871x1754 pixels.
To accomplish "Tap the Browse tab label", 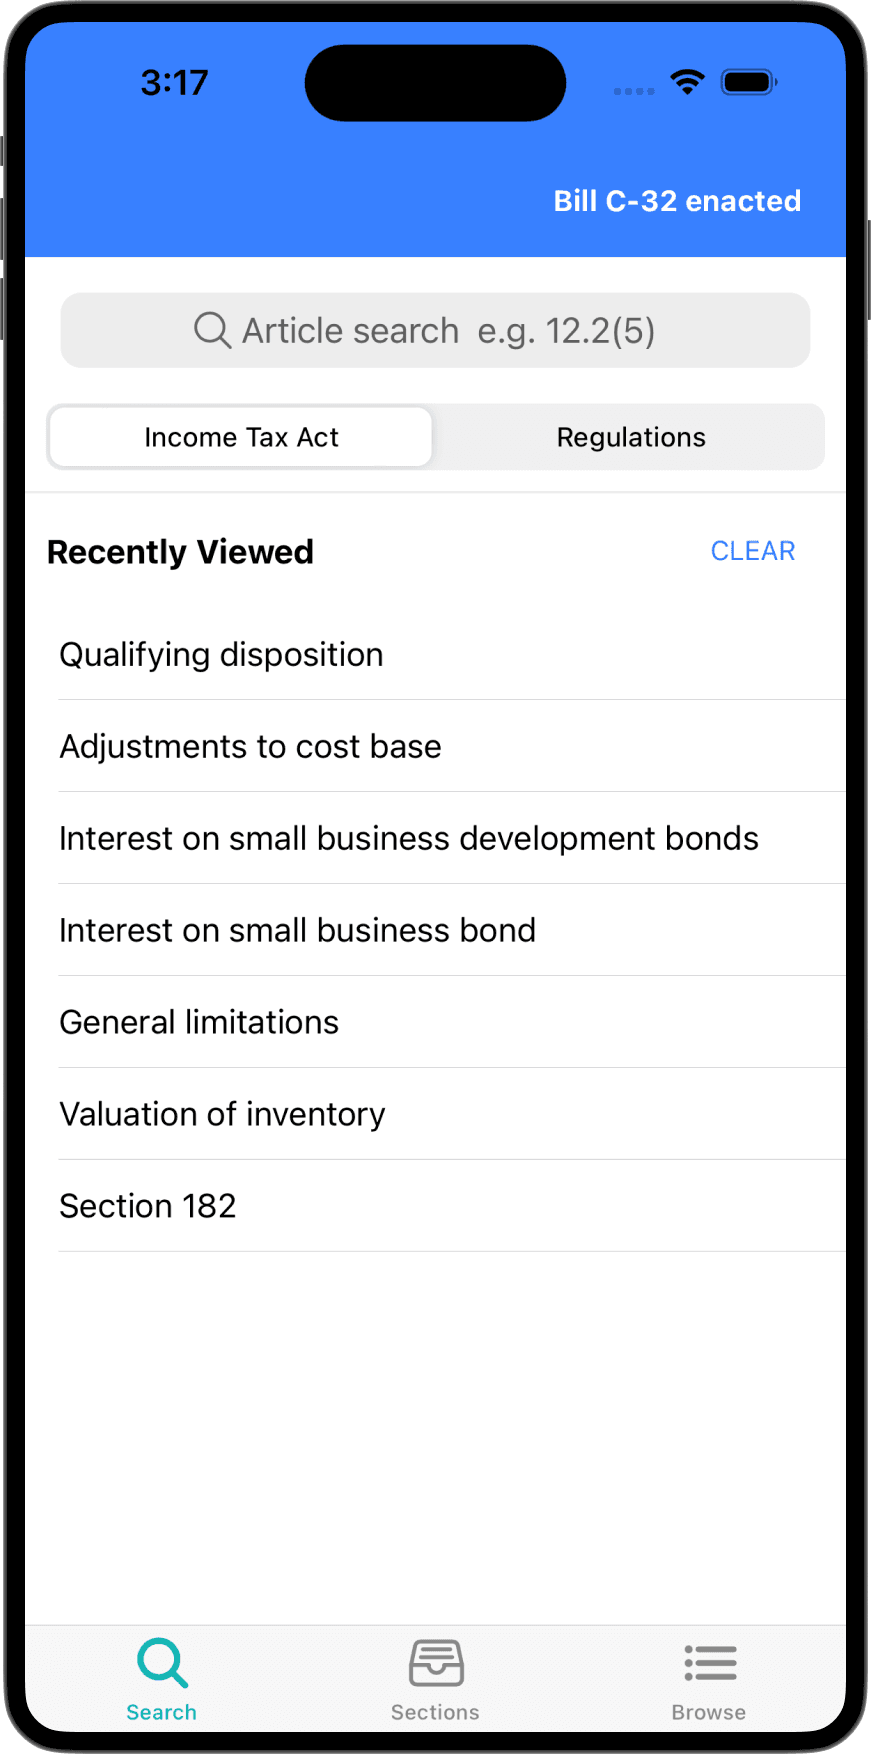I will (709, 1712).
